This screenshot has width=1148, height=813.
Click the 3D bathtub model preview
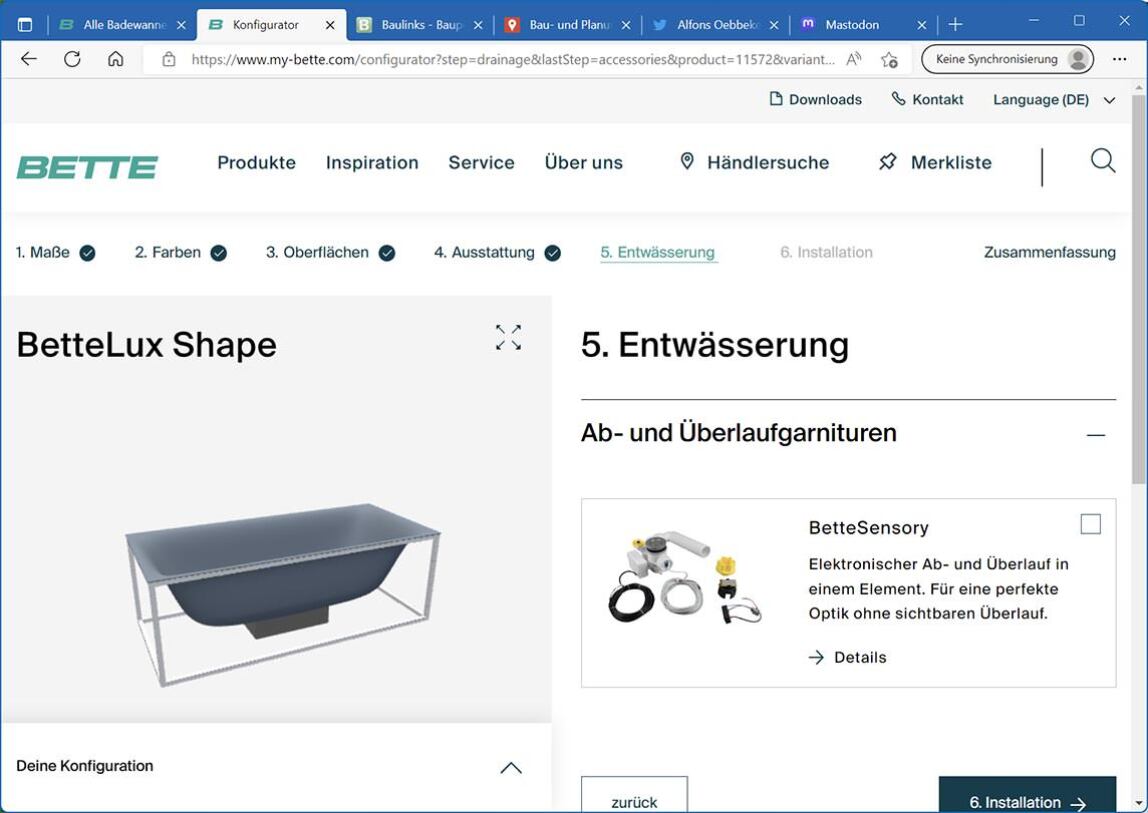(282, 593)
